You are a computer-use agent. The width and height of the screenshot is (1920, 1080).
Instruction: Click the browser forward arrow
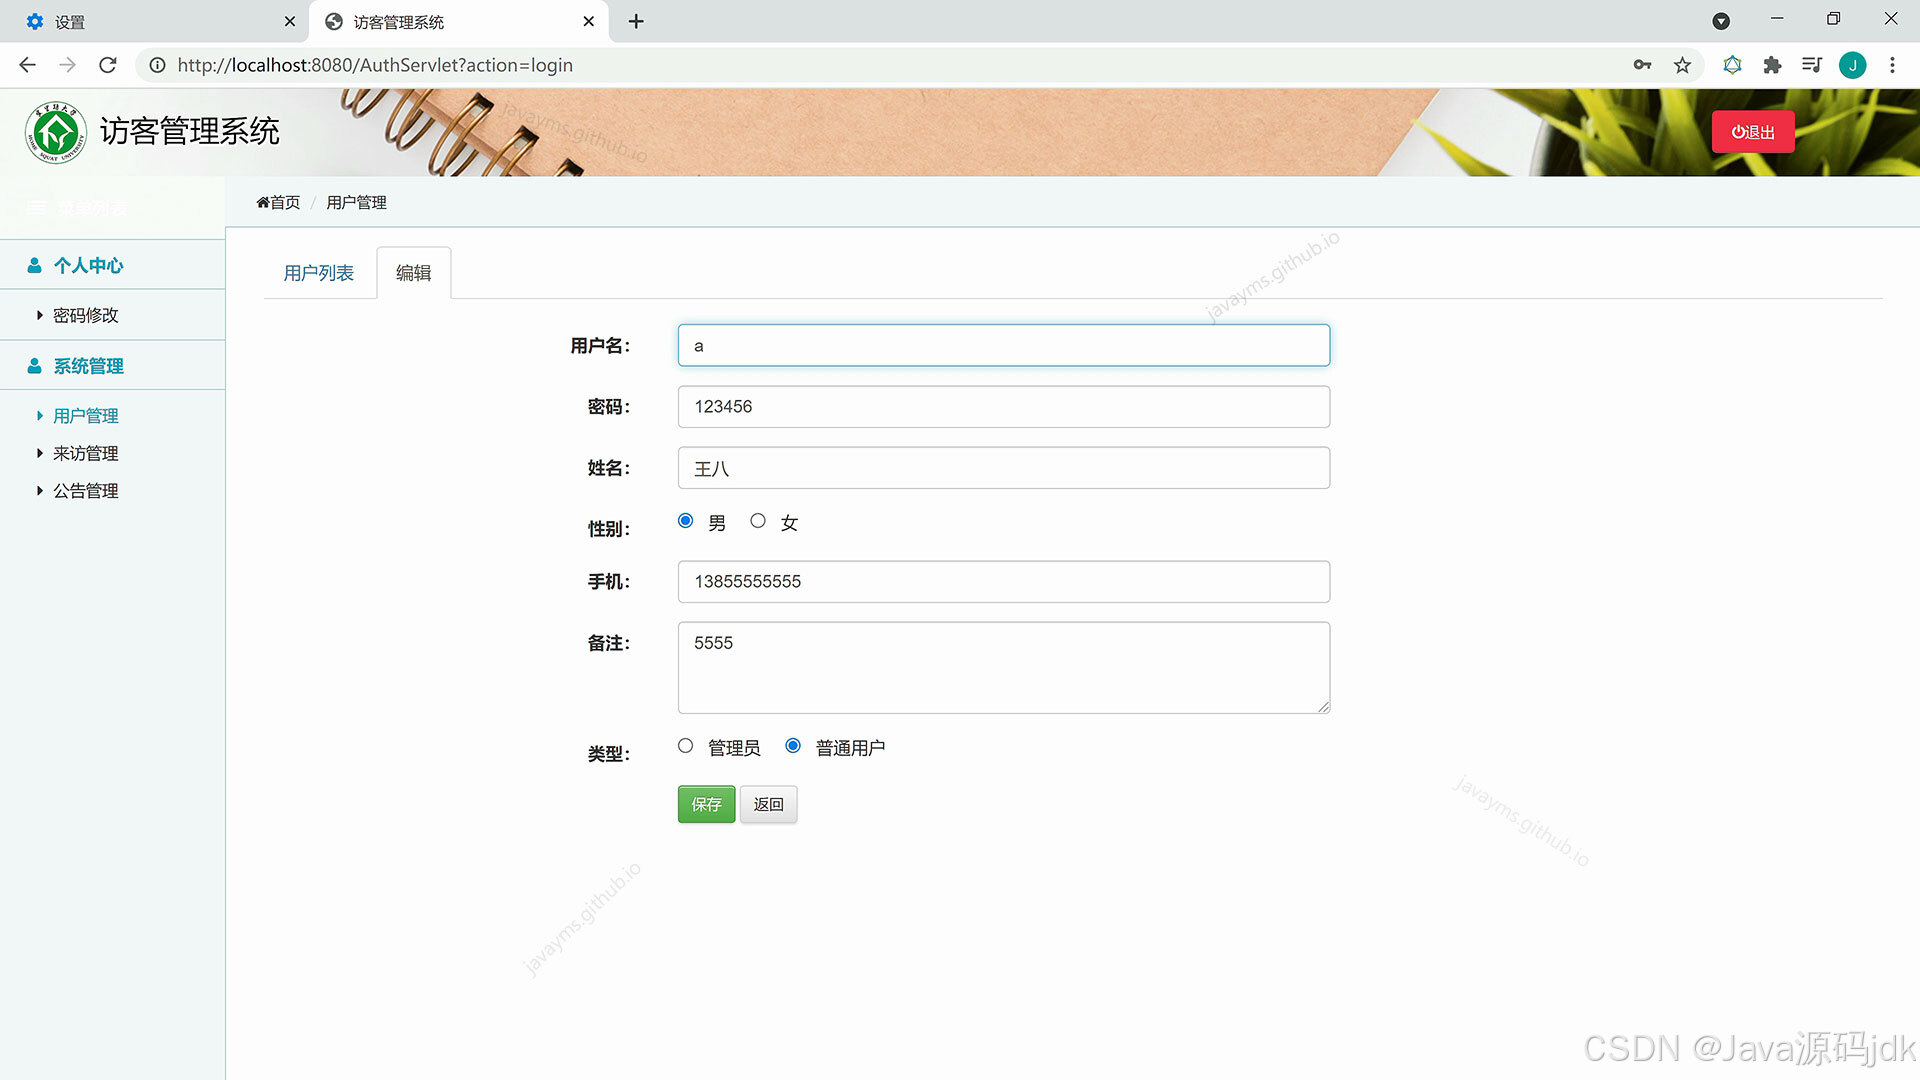pyautogui.click(x=67, y=65)
